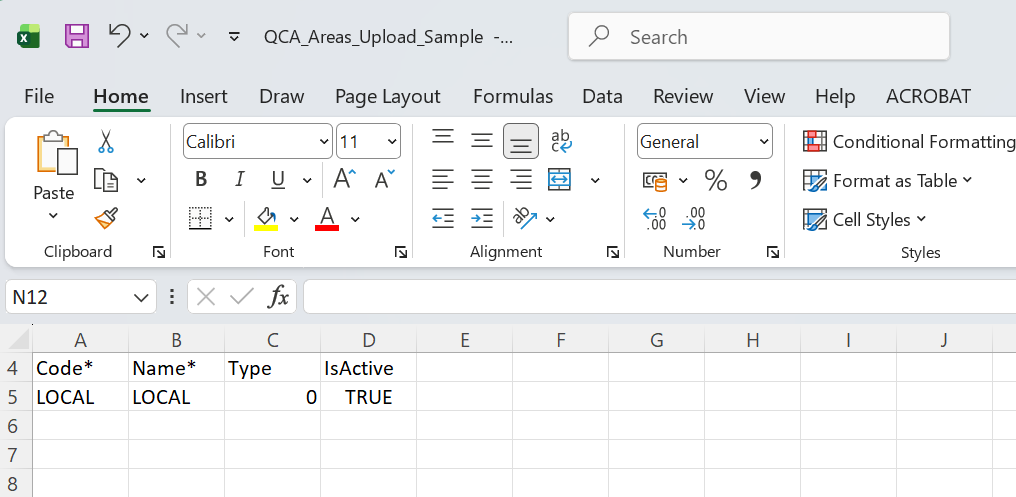
Task: Click in the Search box
Action: click(x=760, y=37)
